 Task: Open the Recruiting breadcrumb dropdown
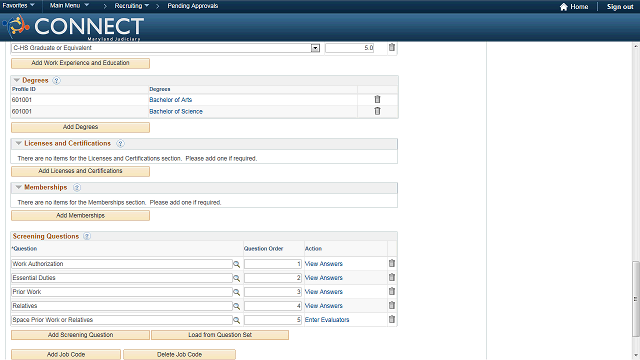131,6
